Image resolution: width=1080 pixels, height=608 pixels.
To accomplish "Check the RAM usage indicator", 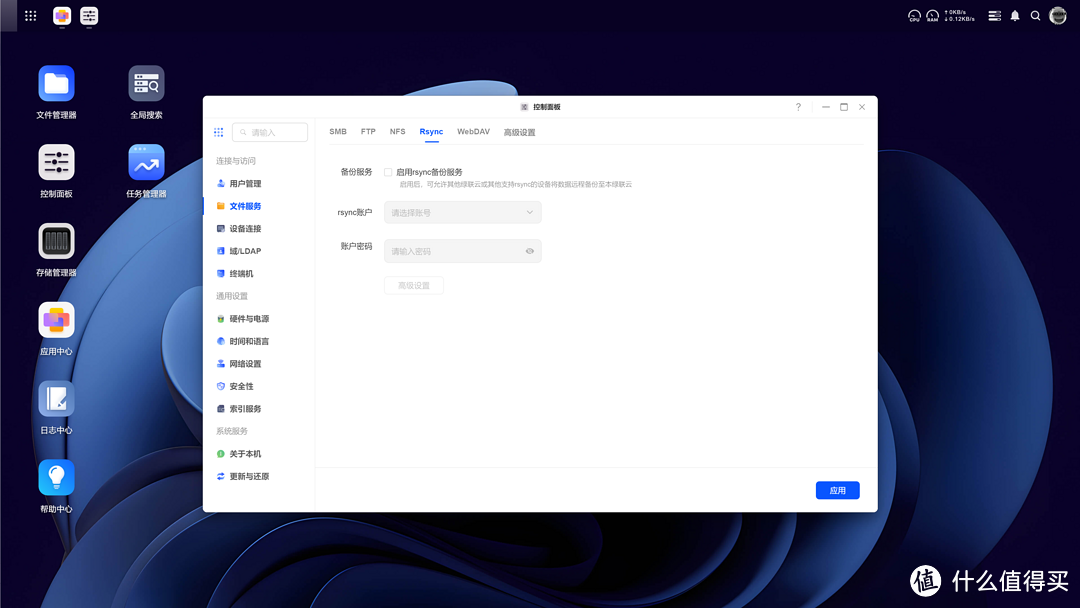I will 932,16.
